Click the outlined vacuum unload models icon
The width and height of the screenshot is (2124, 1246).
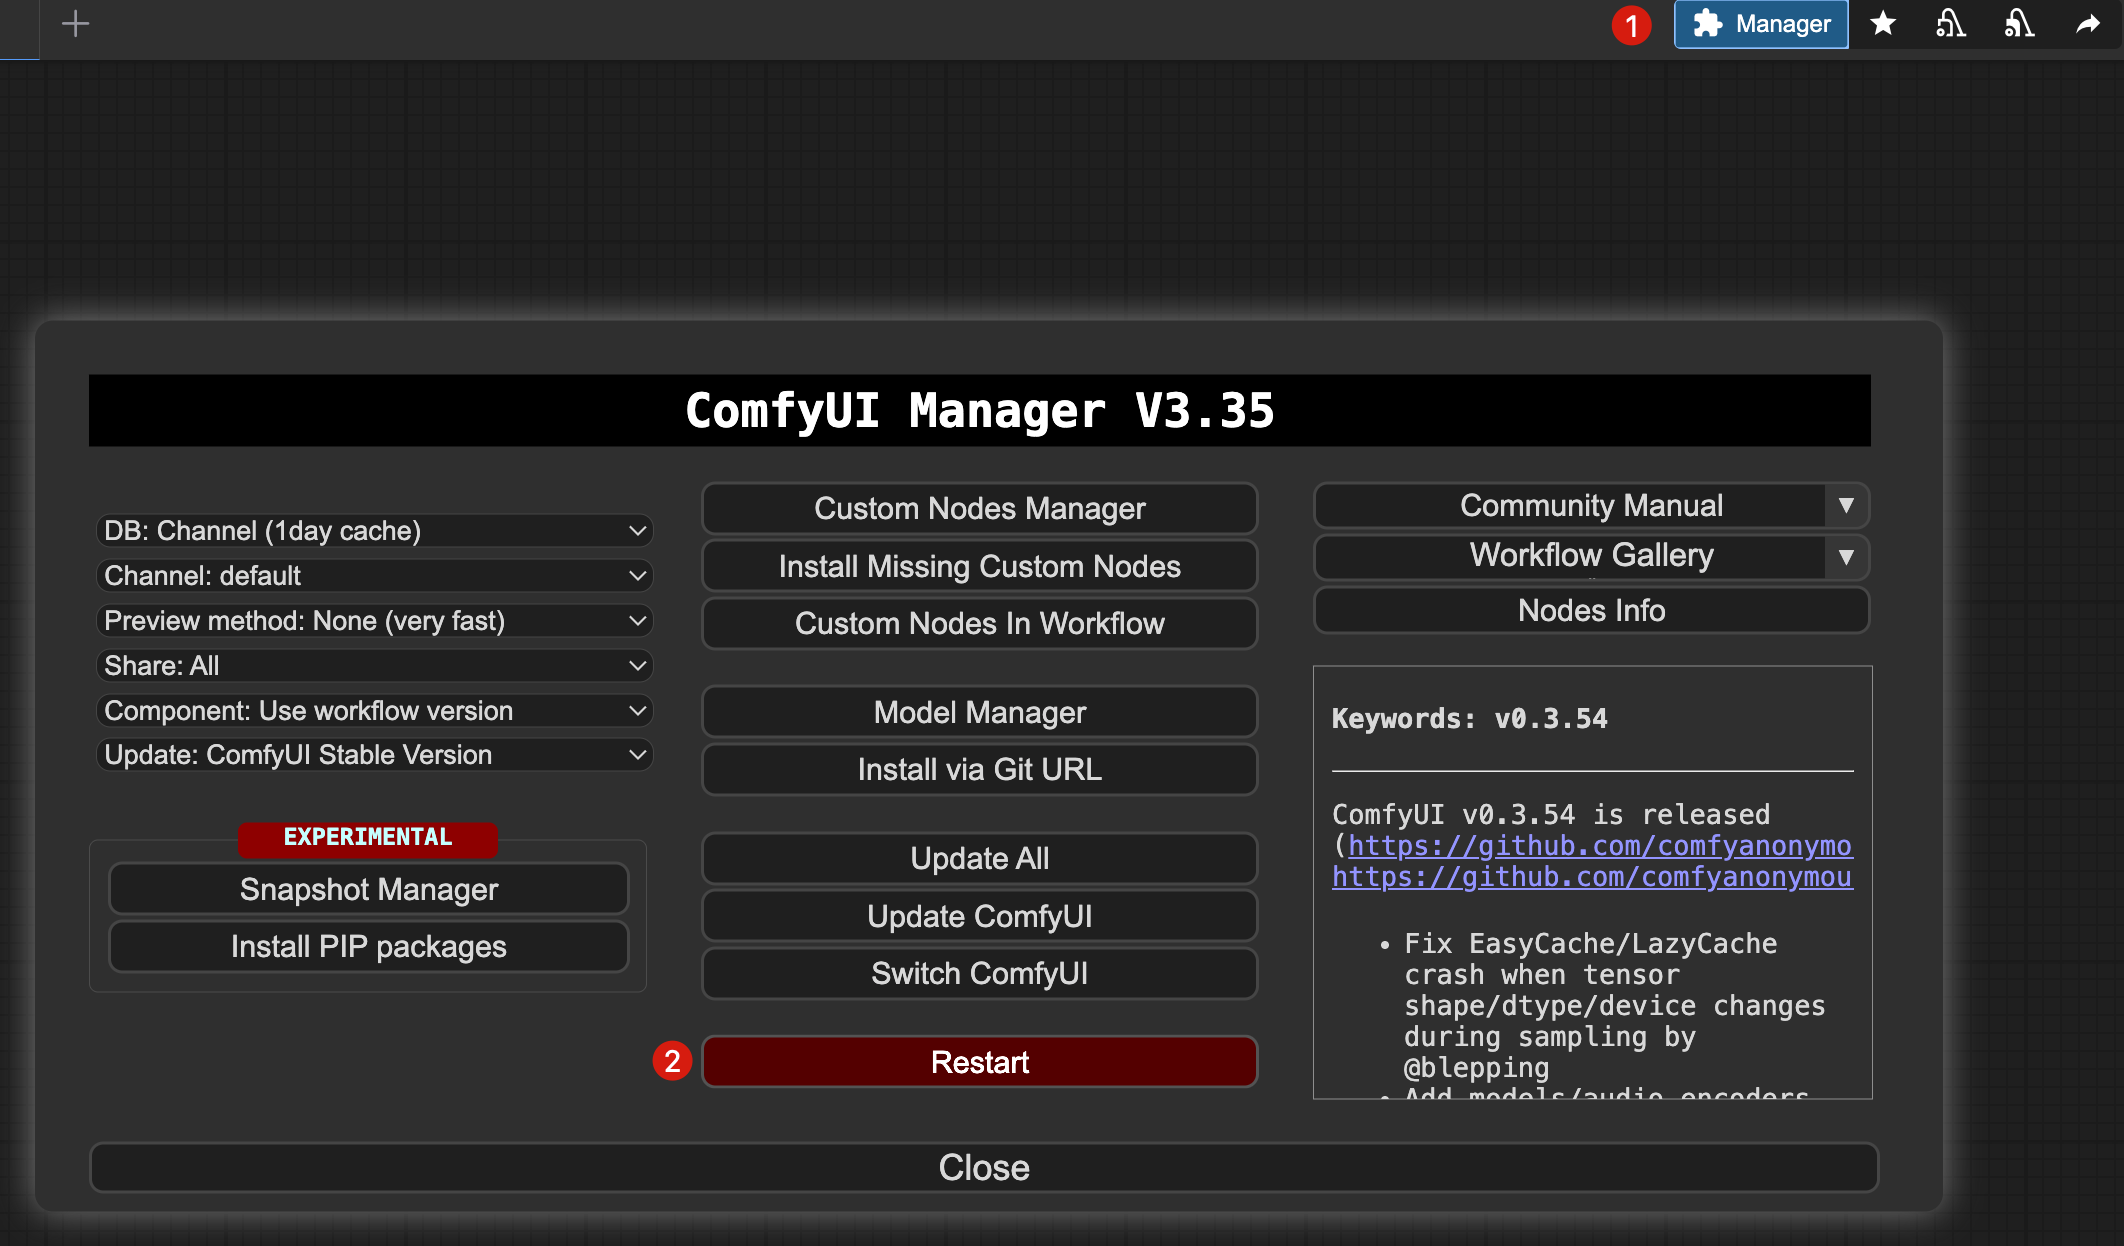(1950, 24)
